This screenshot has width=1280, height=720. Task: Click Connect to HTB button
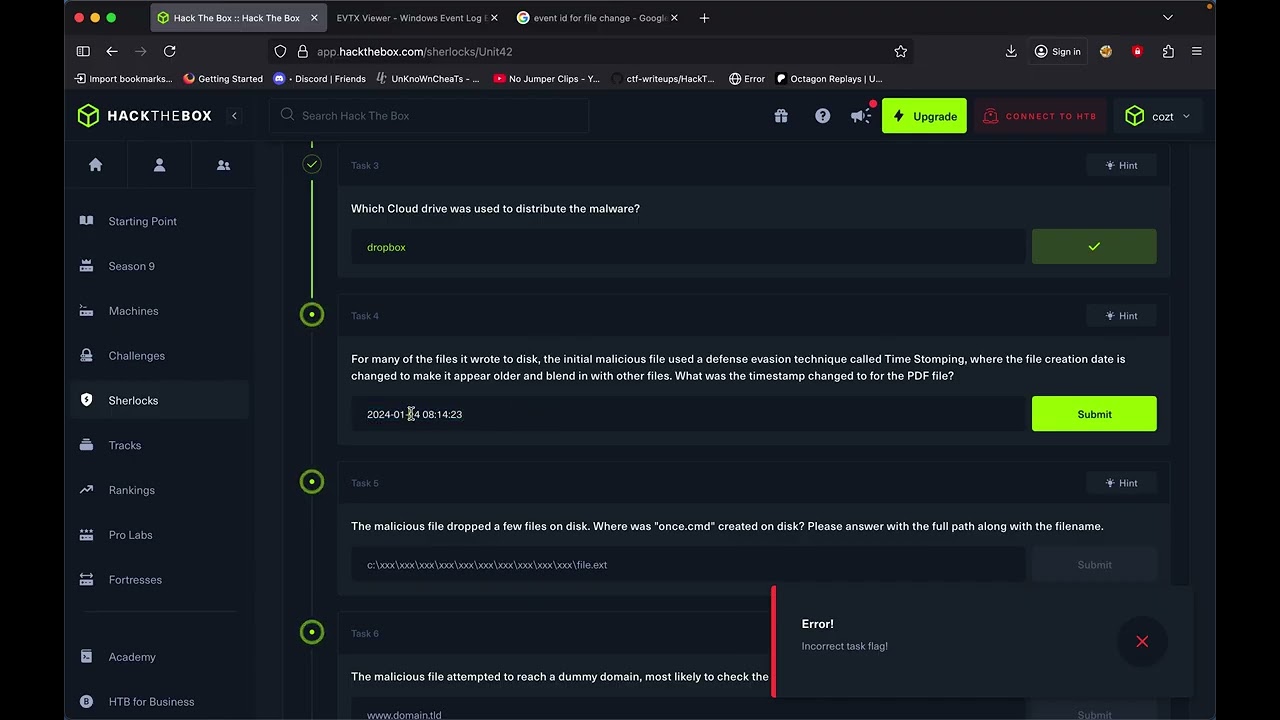pyautogui.click(x=1040, y=116)
